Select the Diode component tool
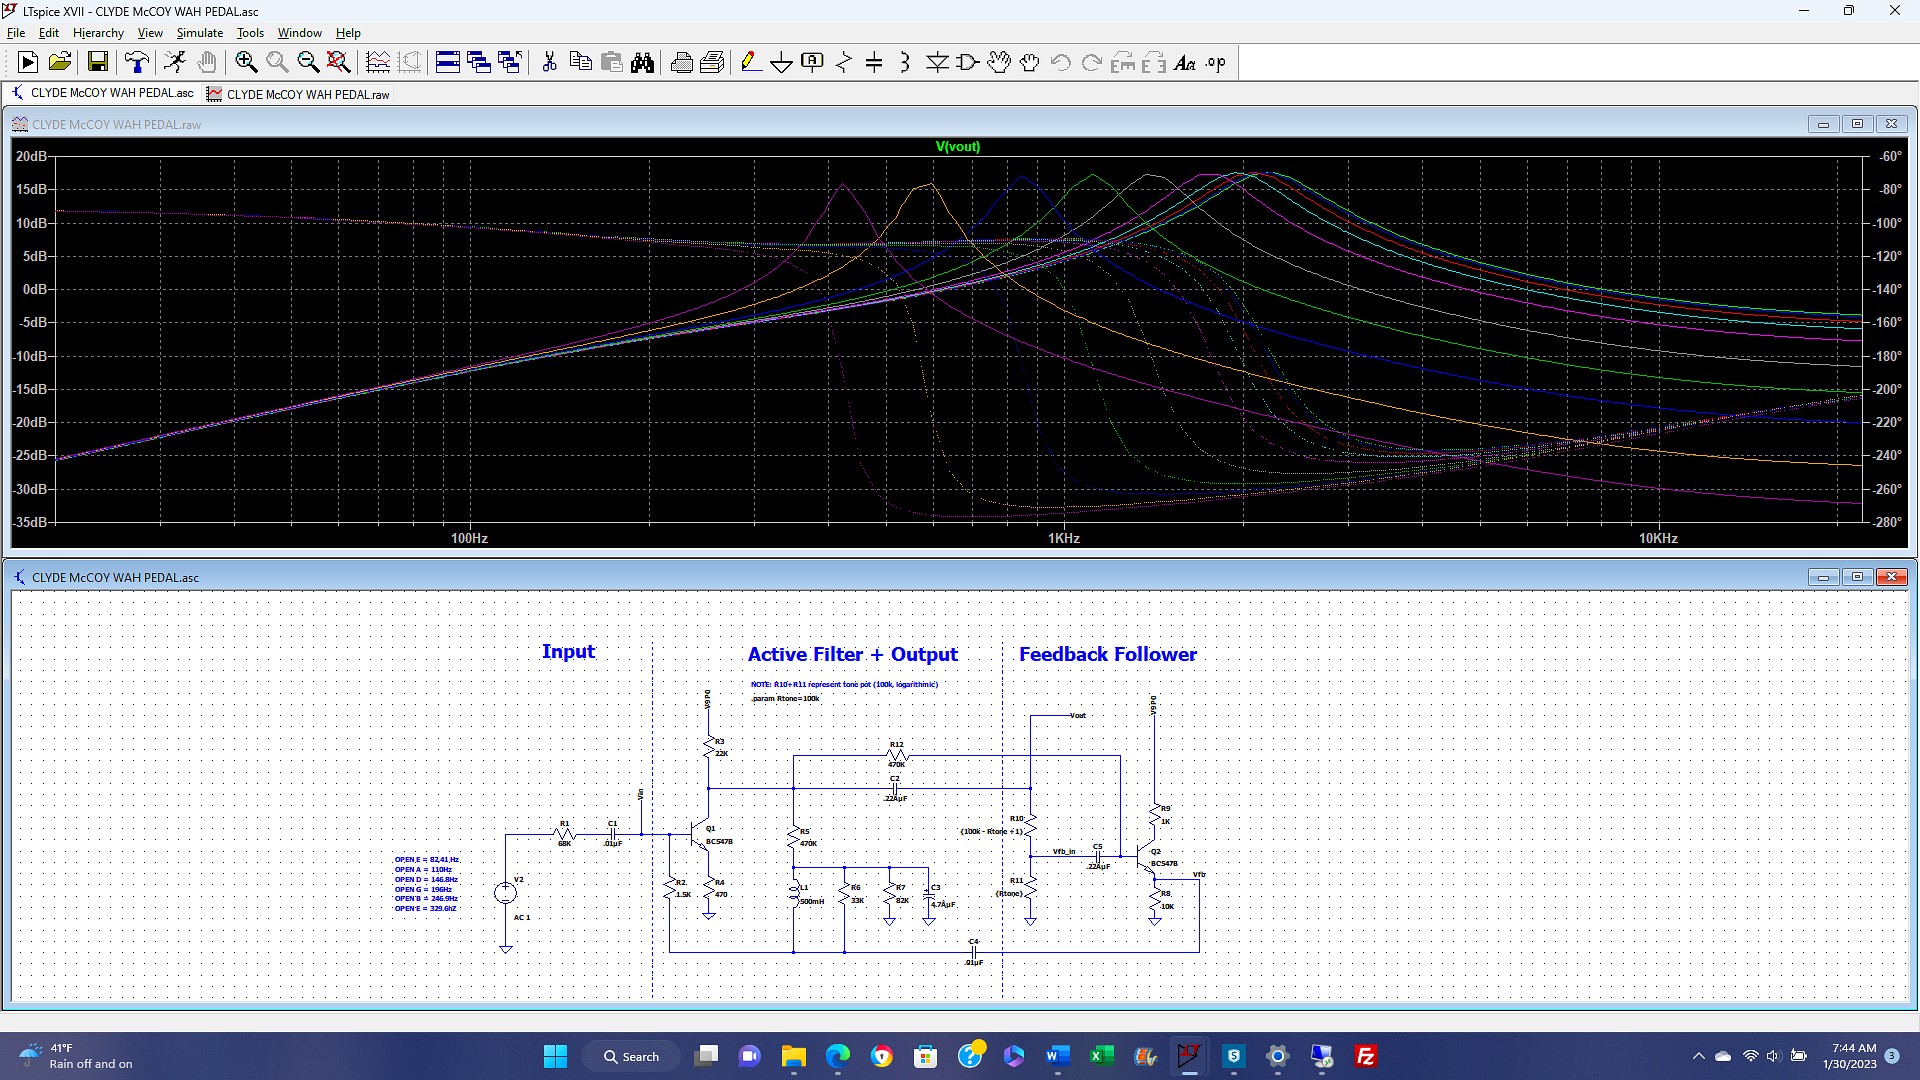Viewport: 1920px width, 1080px height. [937, 63]
